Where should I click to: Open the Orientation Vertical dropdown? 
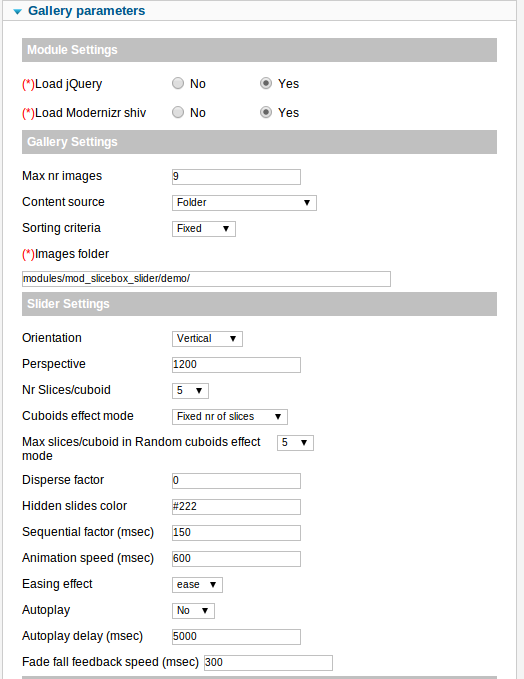(x=207, y=339)
